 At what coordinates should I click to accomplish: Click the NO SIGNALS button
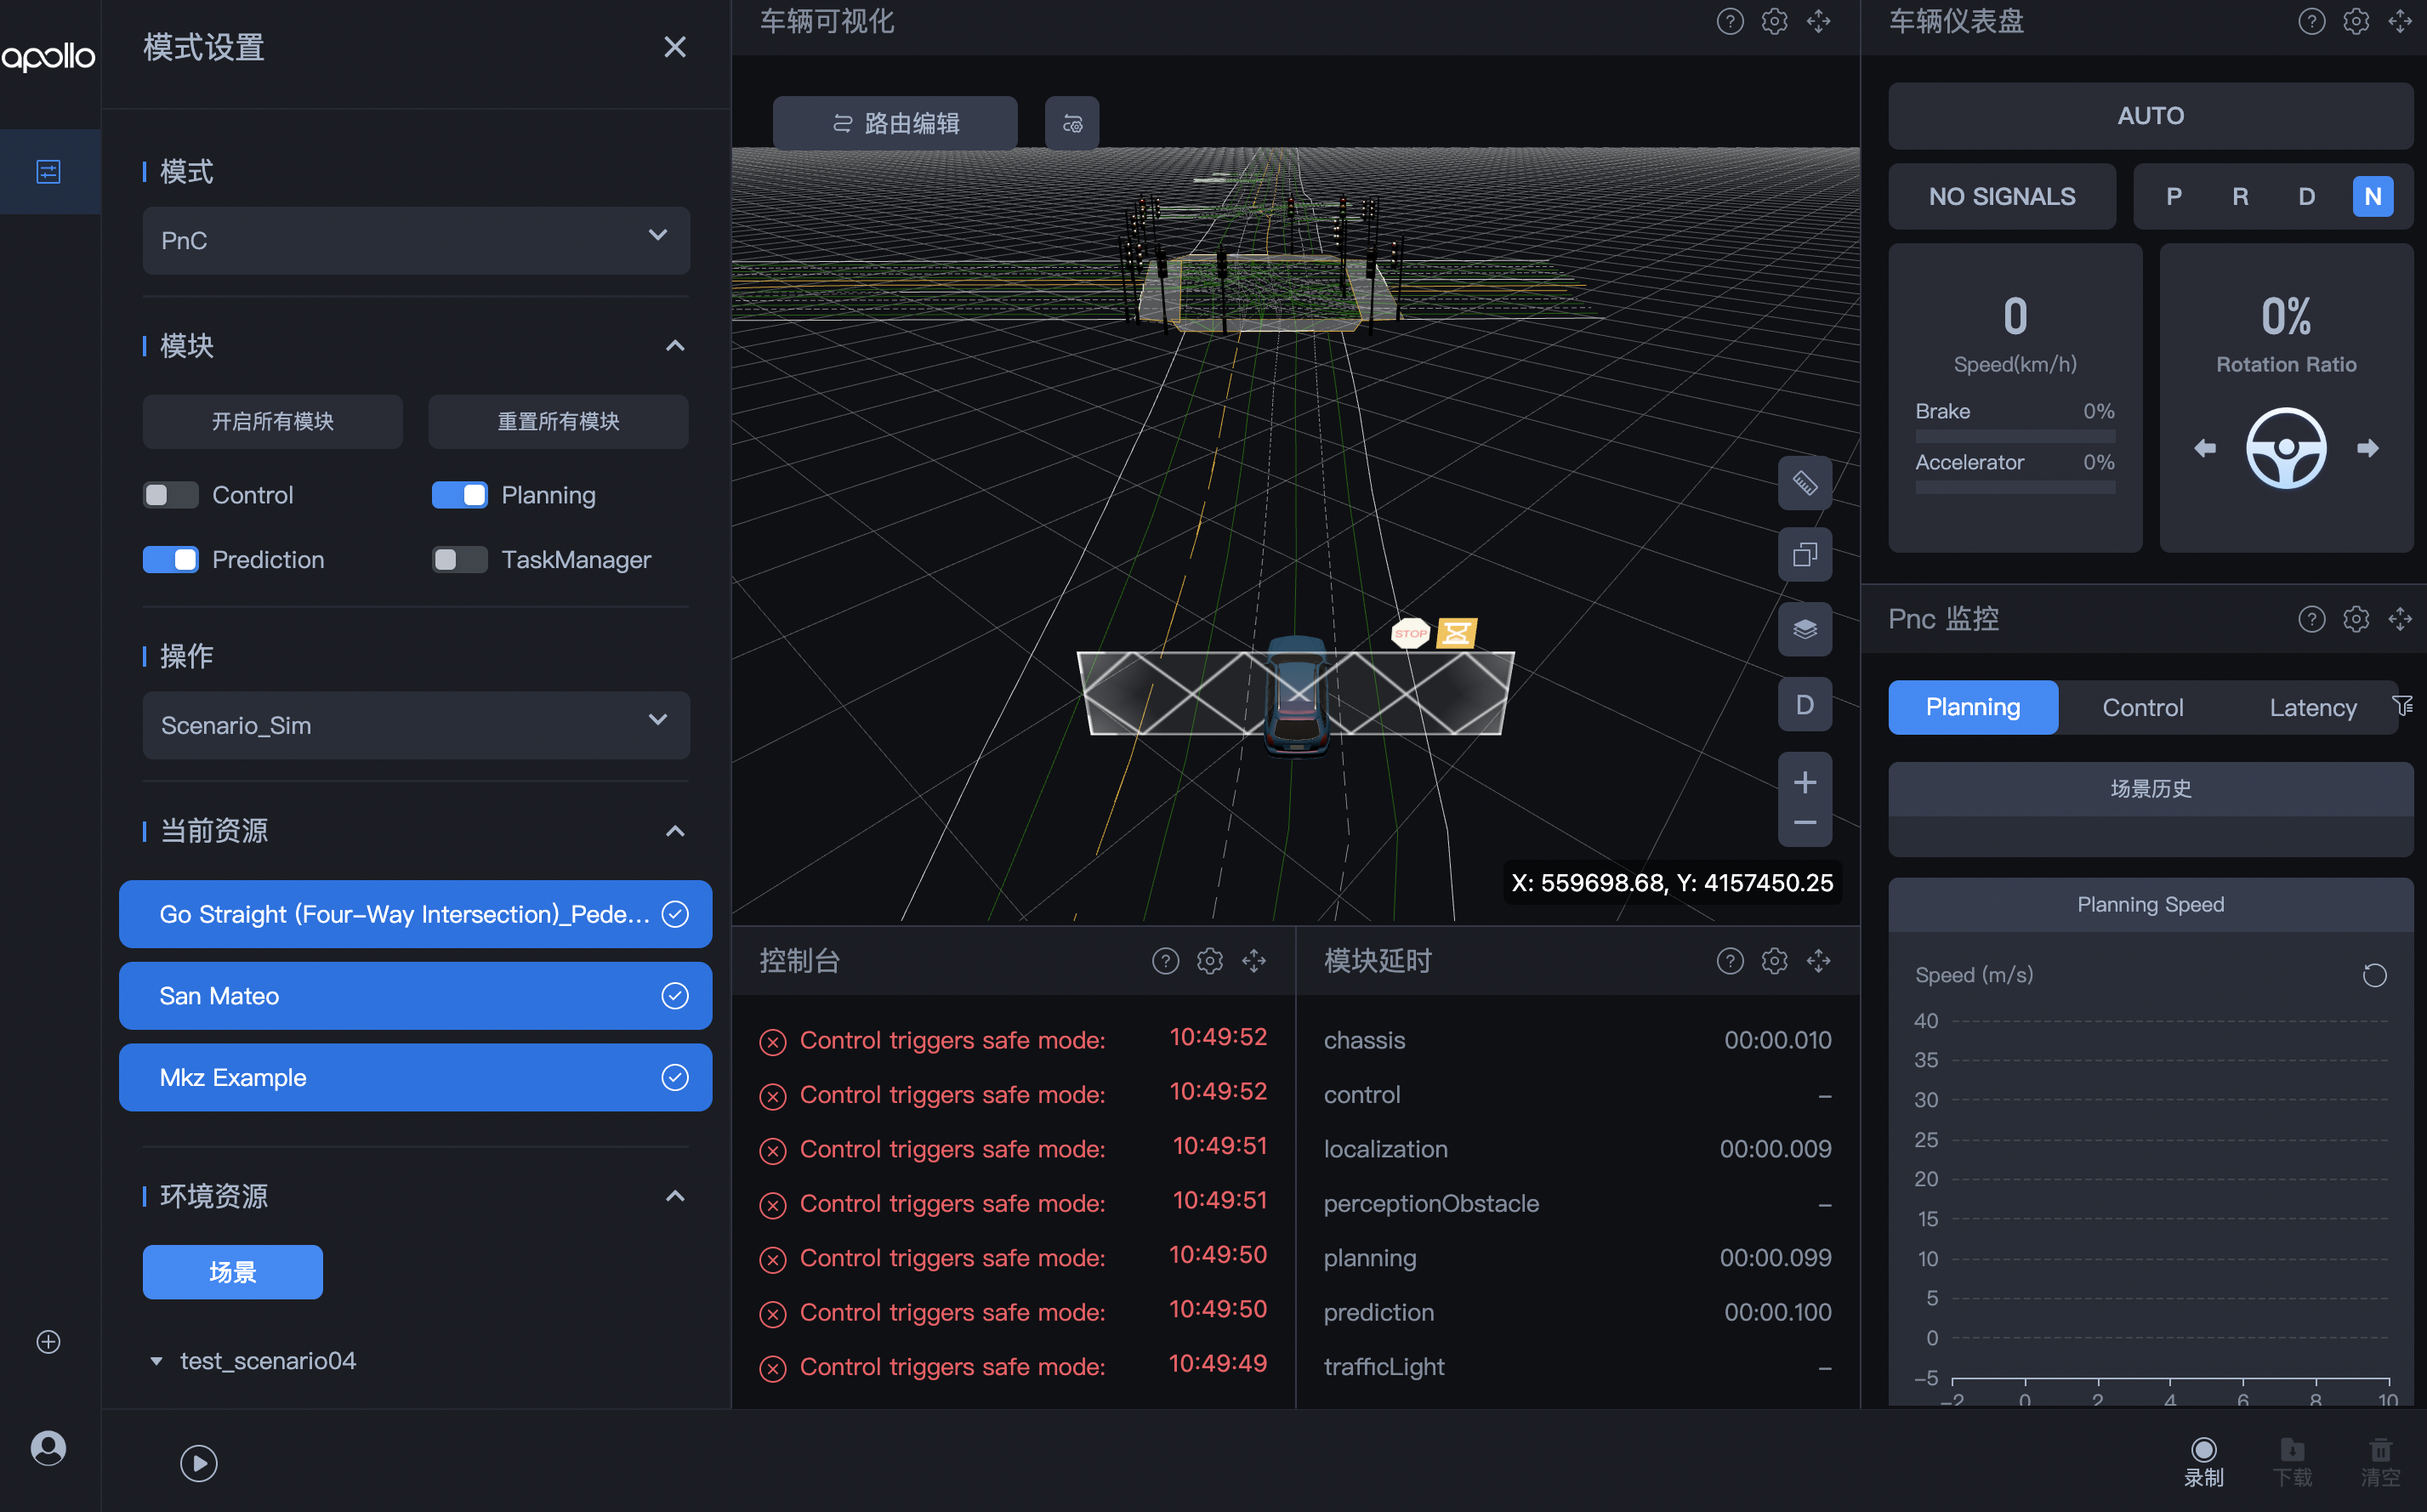pos(2002,196)
